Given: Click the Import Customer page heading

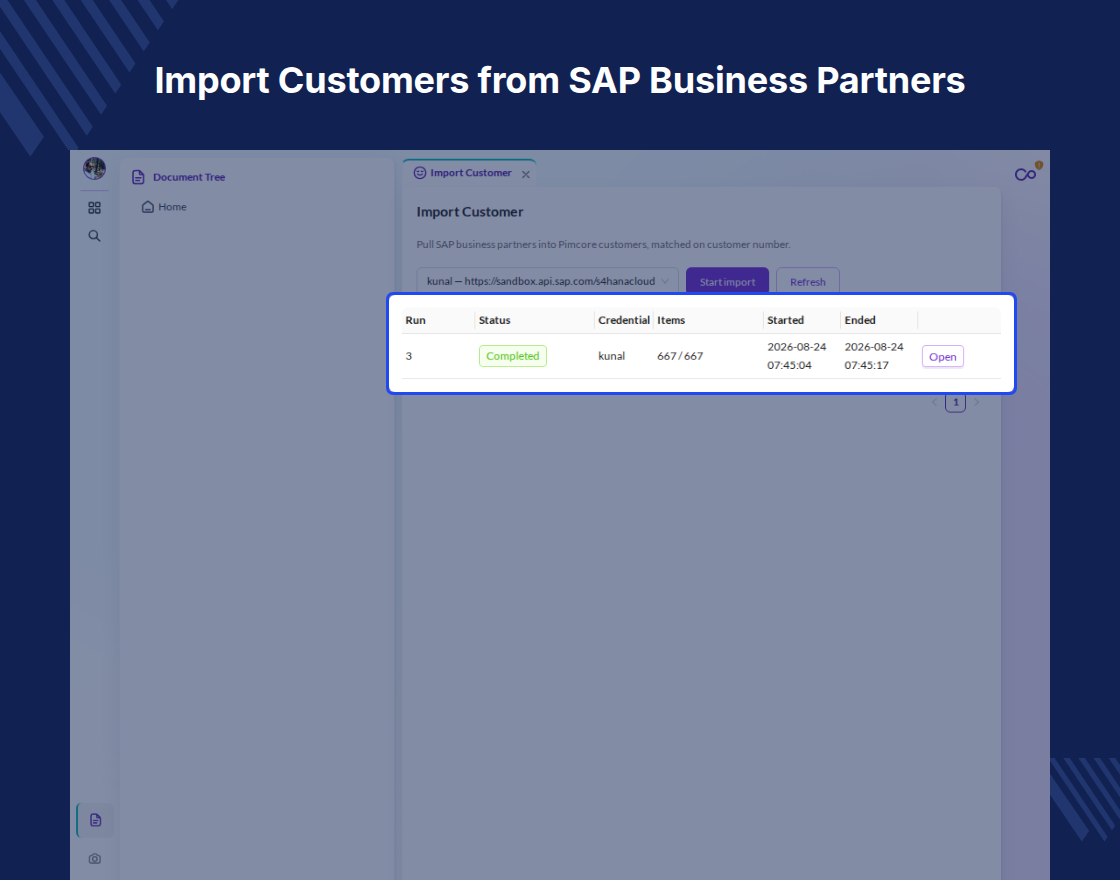Looking at the screenshot, I should click(470, 212).
